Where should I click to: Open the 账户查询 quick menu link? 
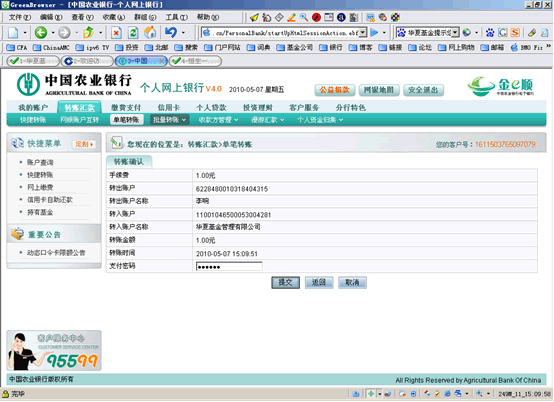(x=40, y=162)
